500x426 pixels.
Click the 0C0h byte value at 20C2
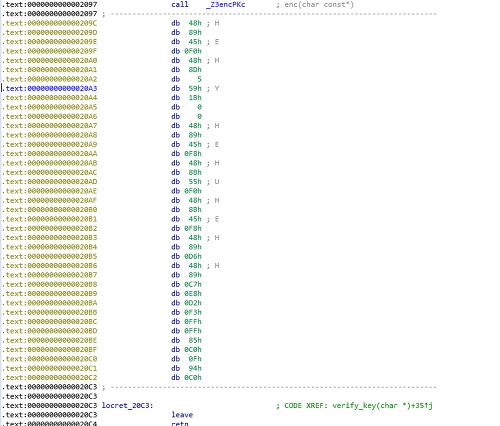click(x=193, y=378)
